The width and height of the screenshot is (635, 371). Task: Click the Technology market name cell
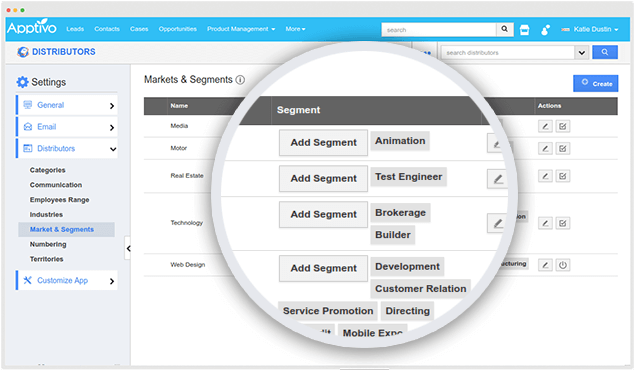coord(187,223)
